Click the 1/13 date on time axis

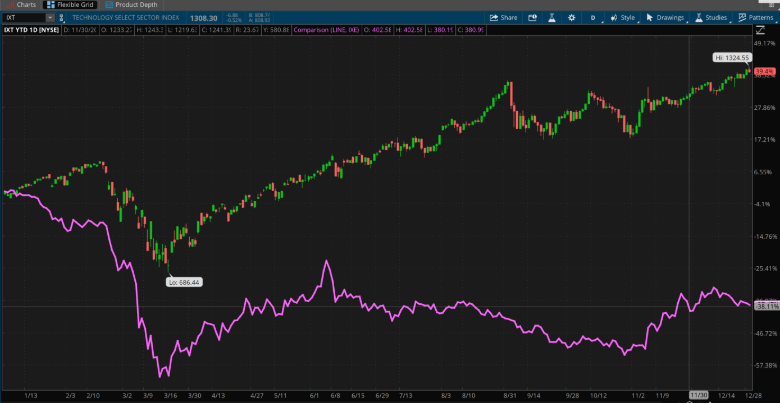coord(30,395)
